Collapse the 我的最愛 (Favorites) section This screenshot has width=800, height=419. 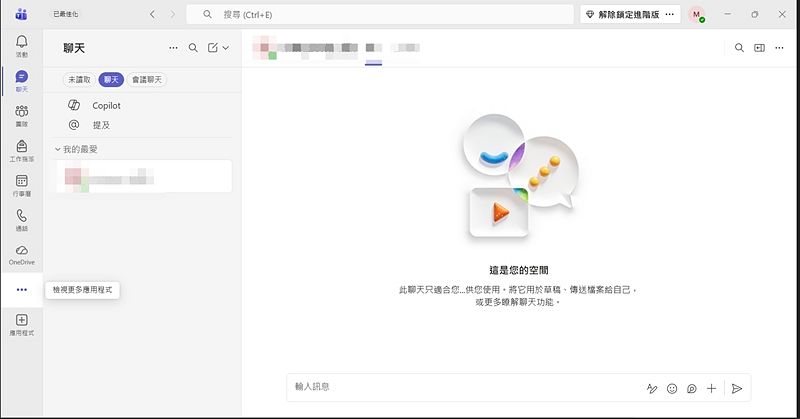coord(57,149)
